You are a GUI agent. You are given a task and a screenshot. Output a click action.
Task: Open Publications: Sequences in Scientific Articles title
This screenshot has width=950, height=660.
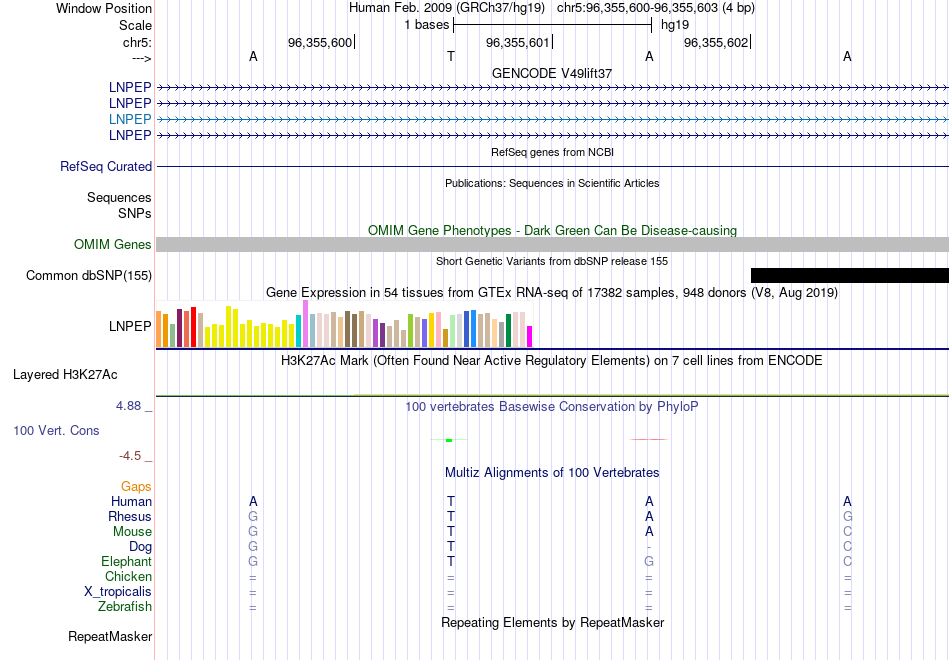552,183
